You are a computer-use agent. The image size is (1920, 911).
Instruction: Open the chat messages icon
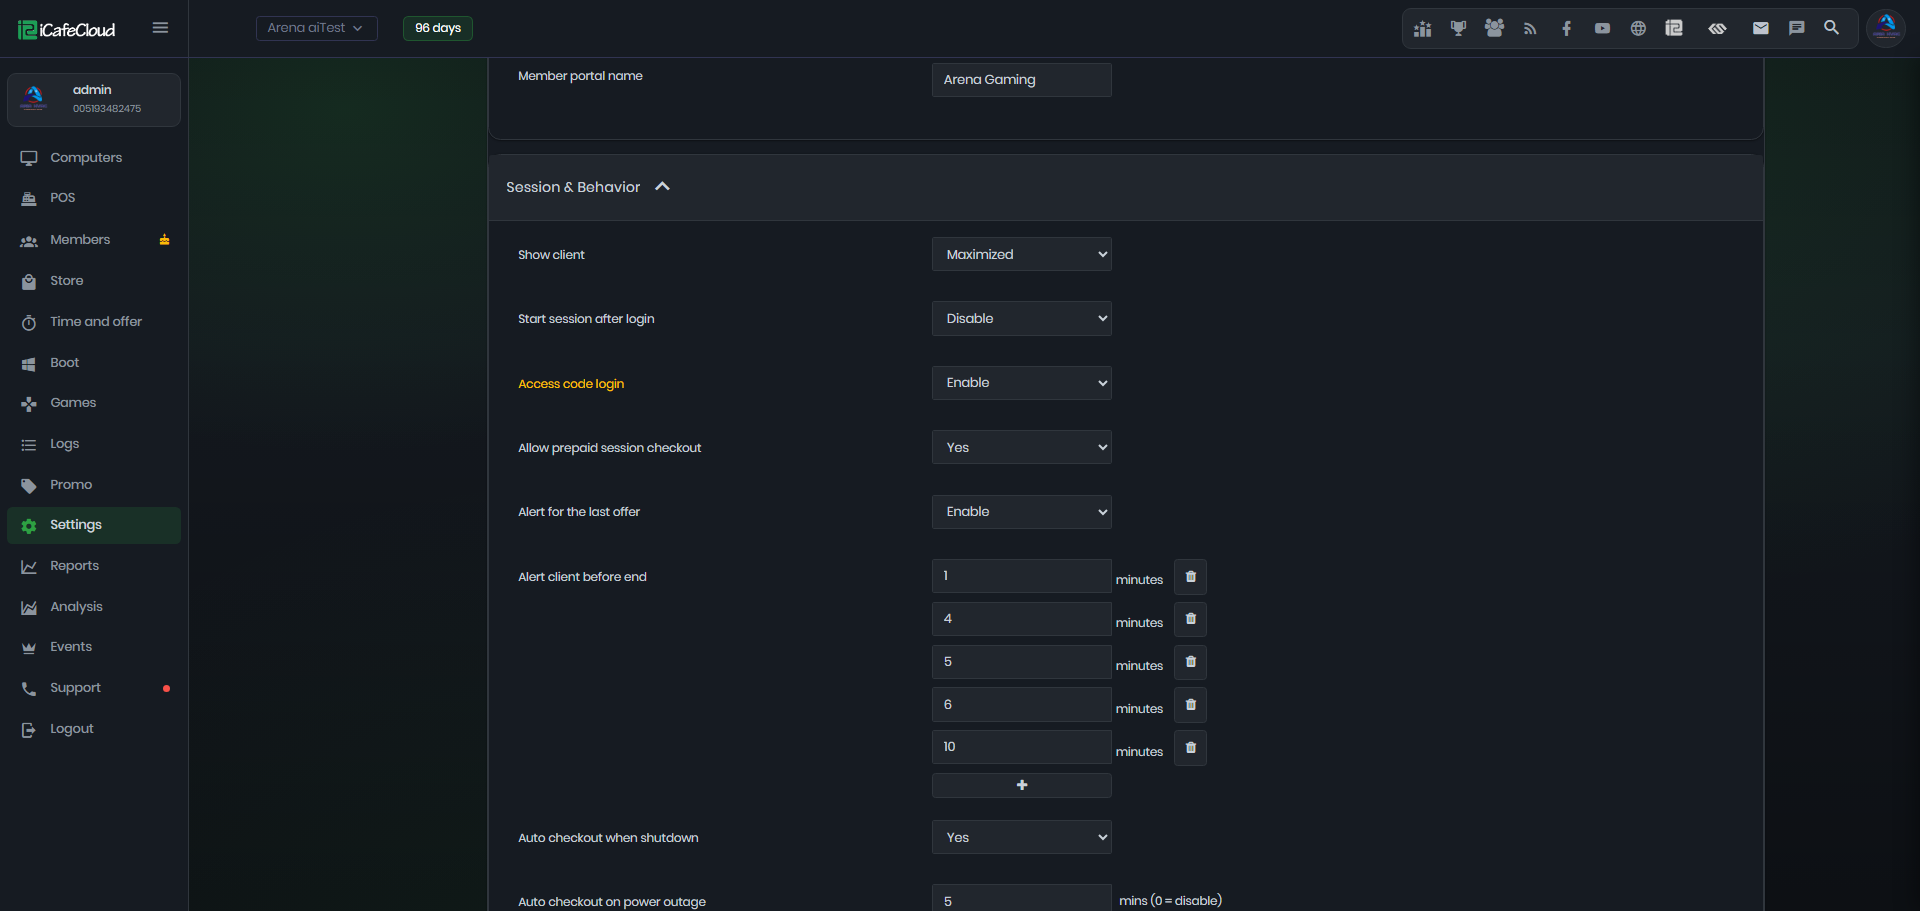(x=1797, y=28)
